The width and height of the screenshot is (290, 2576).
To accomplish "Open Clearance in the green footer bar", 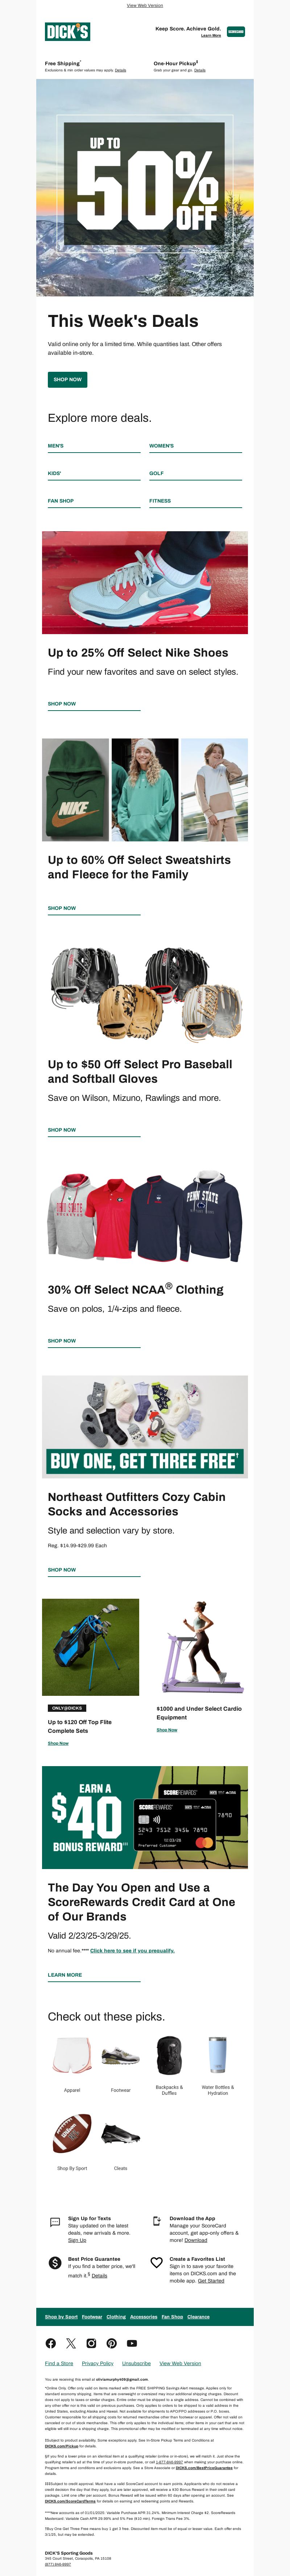I will pyautogui.click(x=198, y=2317).
